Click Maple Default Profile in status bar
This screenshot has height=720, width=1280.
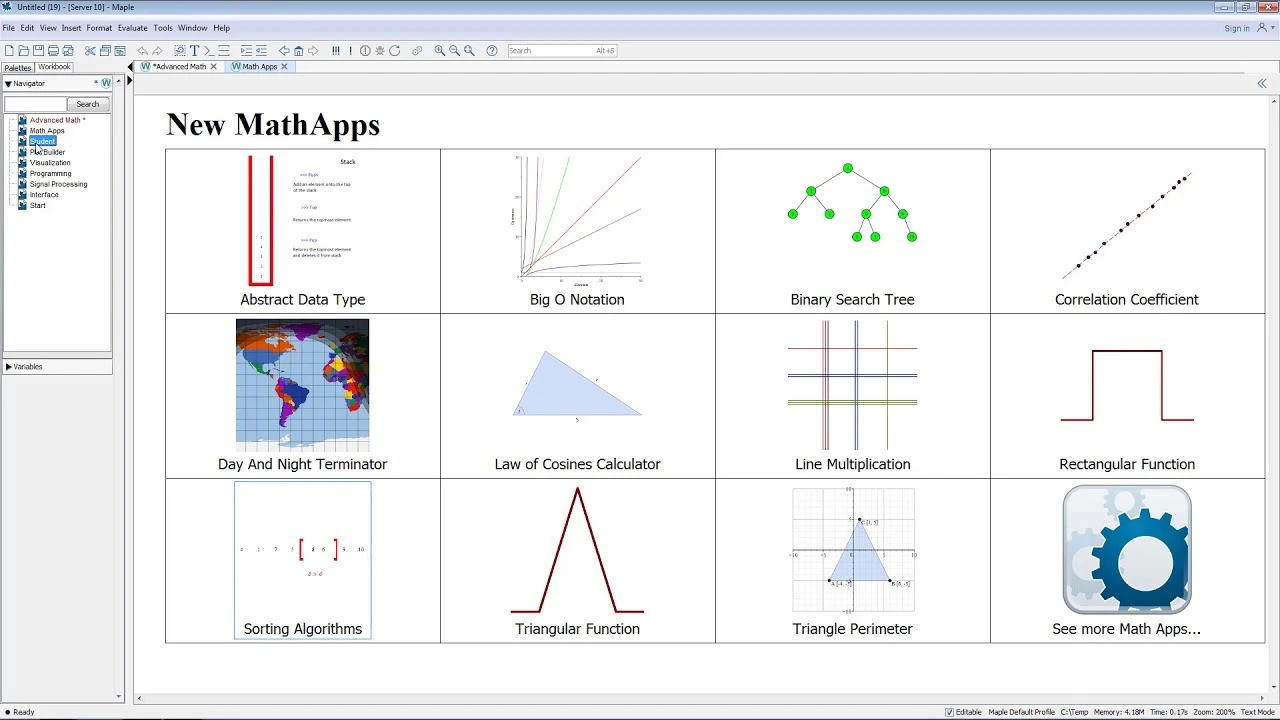pyautogui.click(x=1021, y=712)
